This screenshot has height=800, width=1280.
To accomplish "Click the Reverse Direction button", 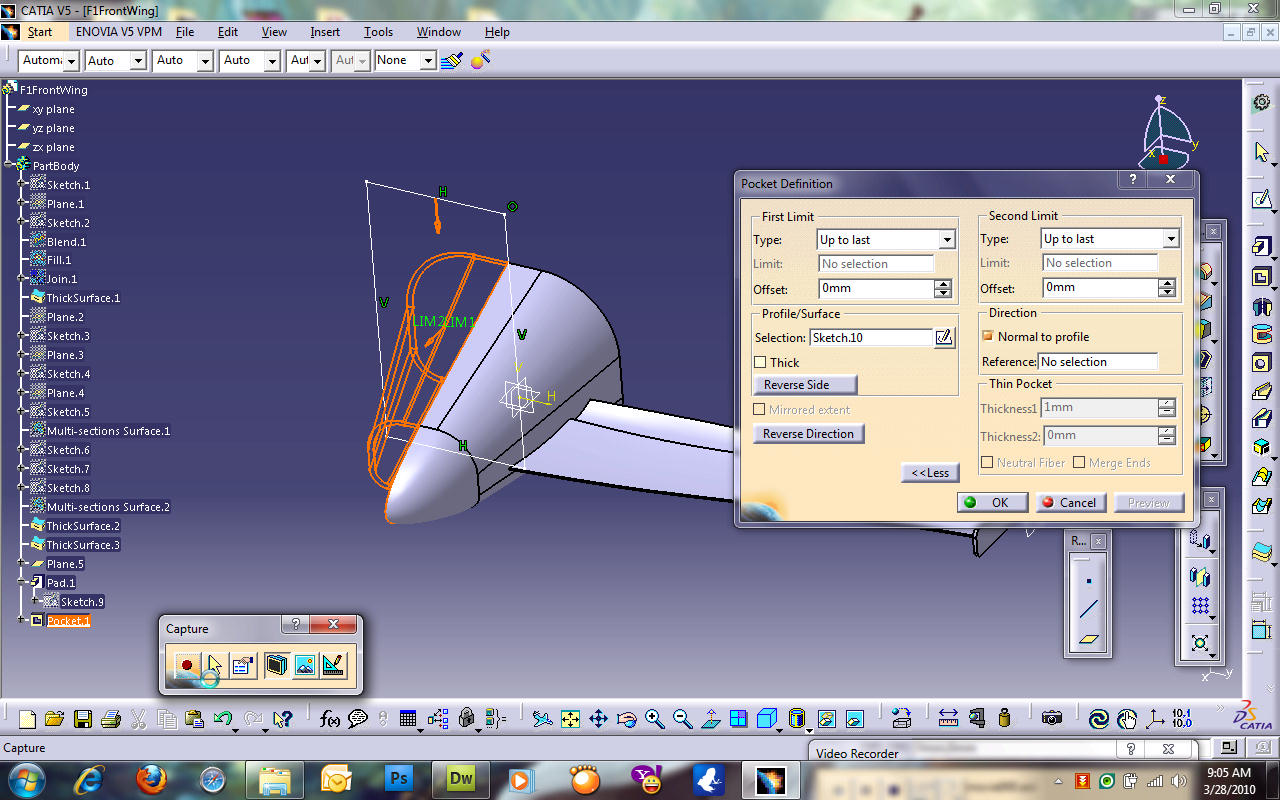I will pyautogui.click(x=808, y=434).
